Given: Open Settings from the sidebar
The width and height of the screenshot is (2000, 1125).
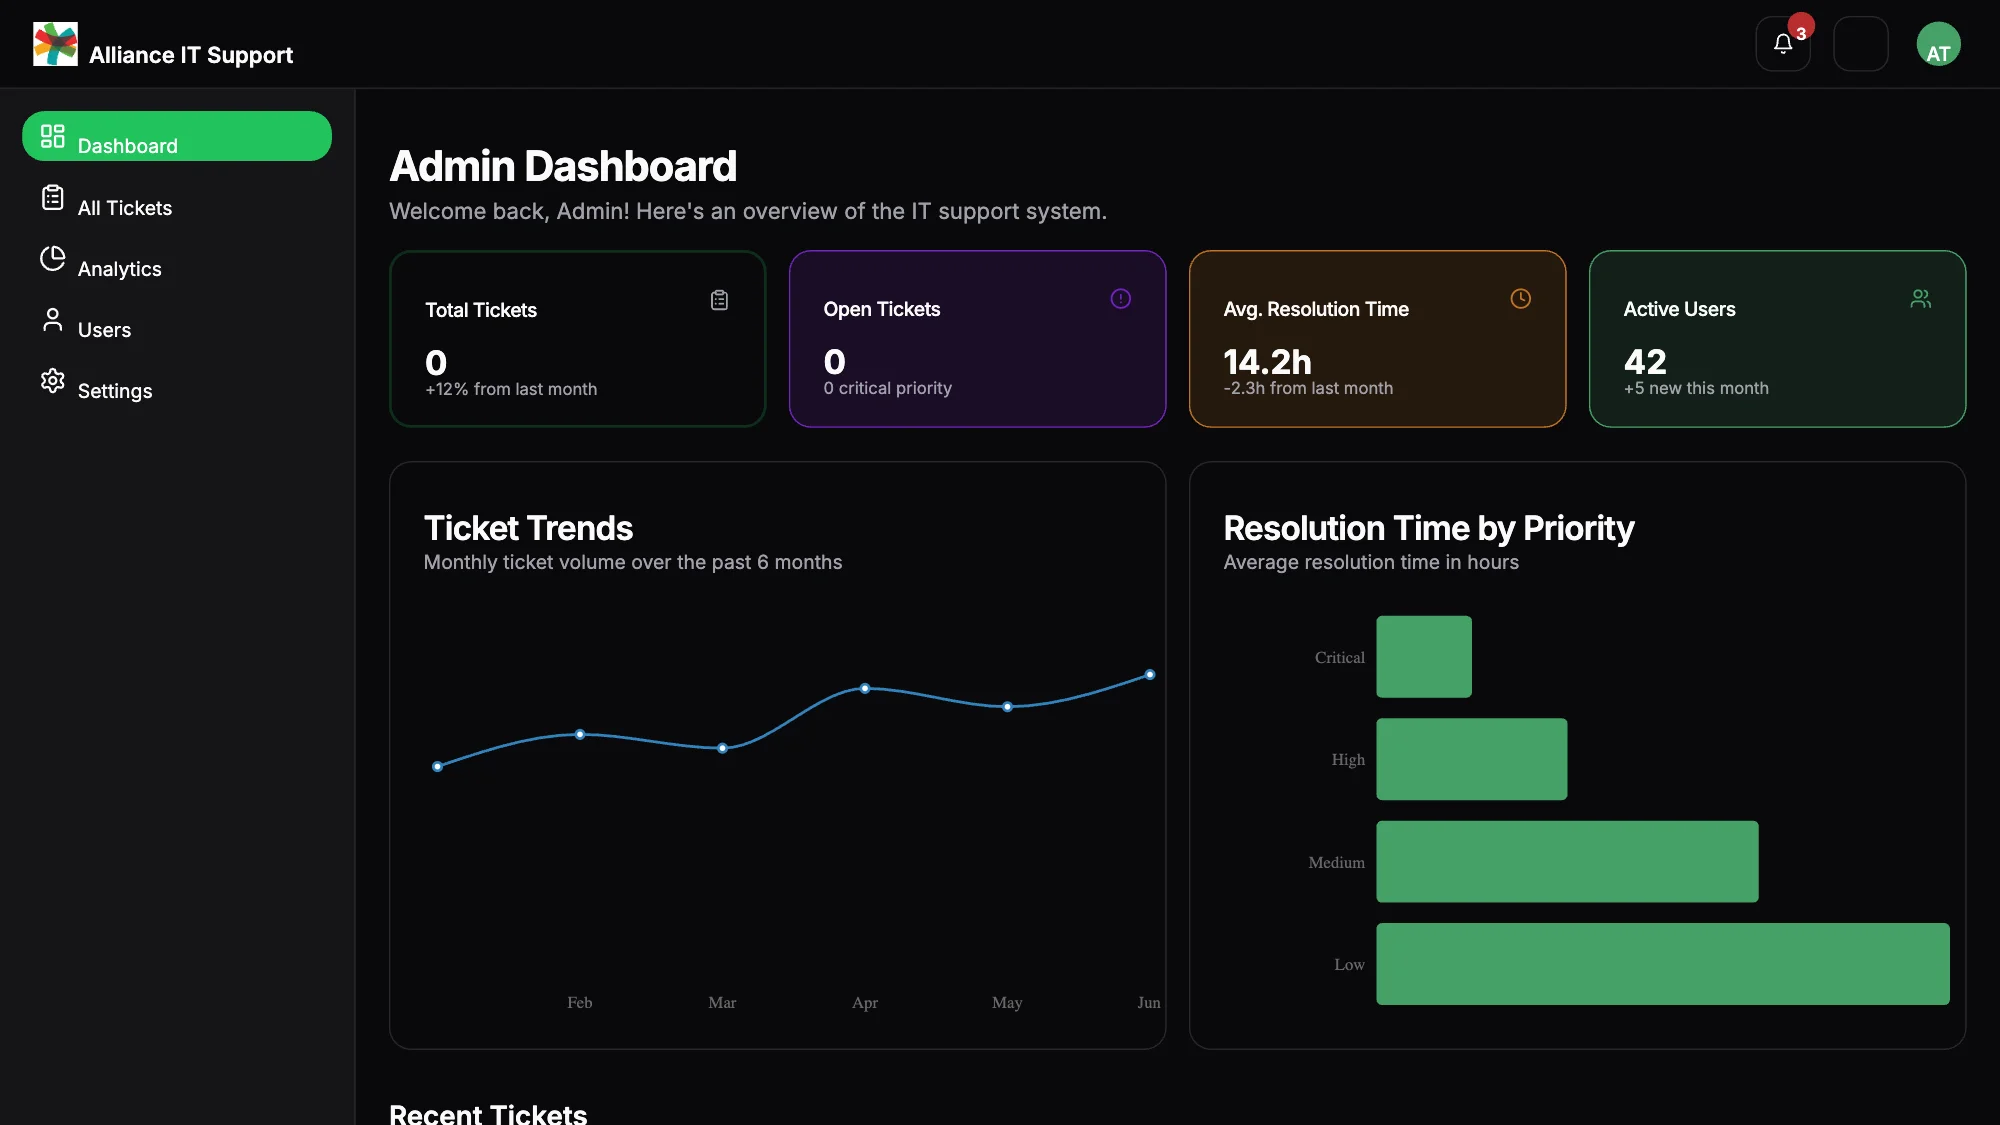Looking at the screenshot, I should (177, 381).
